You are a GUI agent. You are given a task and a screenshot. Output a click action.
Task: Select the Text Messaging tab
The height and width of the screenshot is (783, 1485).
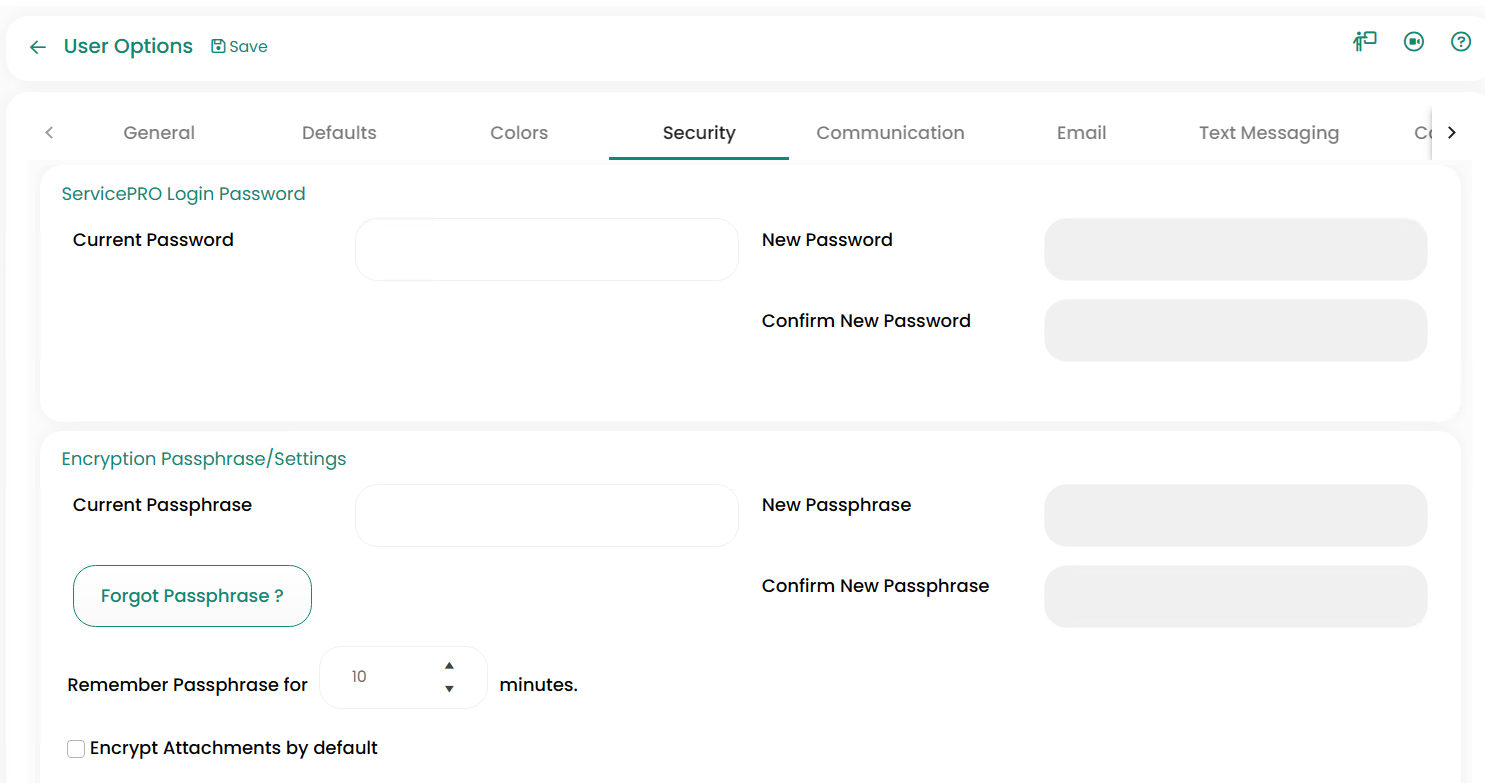1268,133
